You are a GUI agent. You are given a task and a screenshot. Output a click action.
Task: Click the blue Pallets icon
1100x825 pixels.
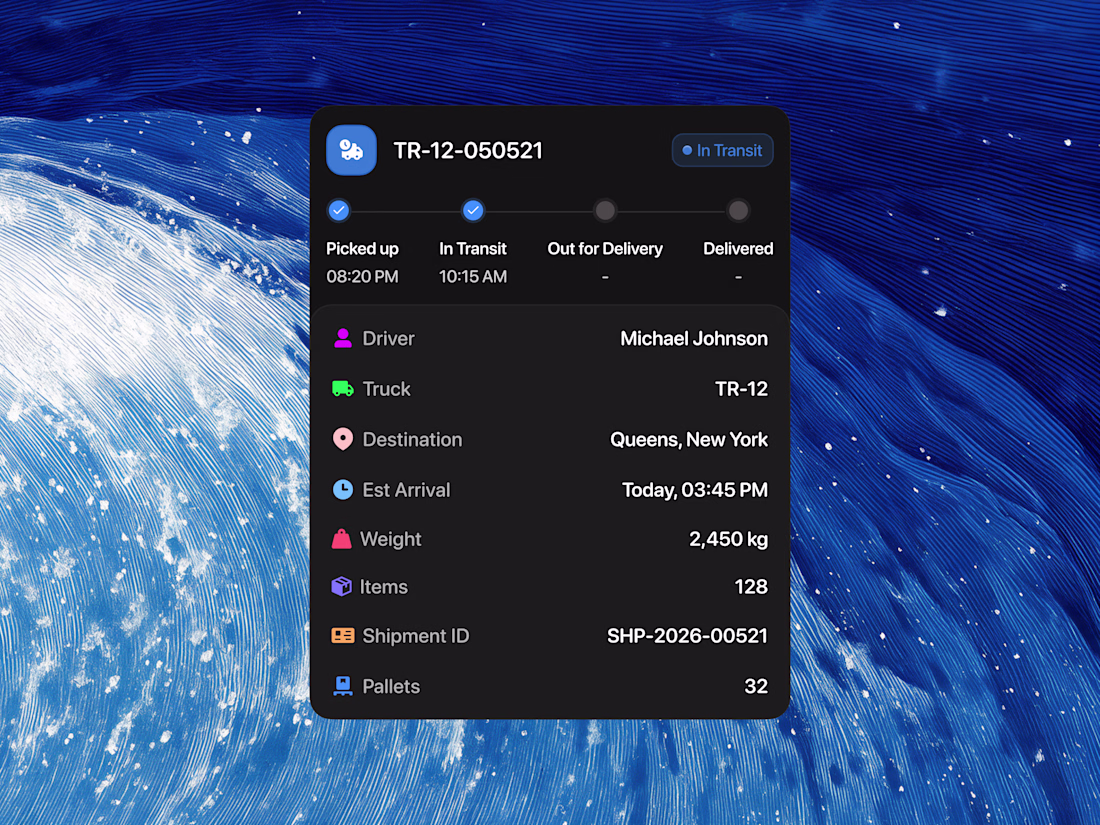click(x=342, y=686)
